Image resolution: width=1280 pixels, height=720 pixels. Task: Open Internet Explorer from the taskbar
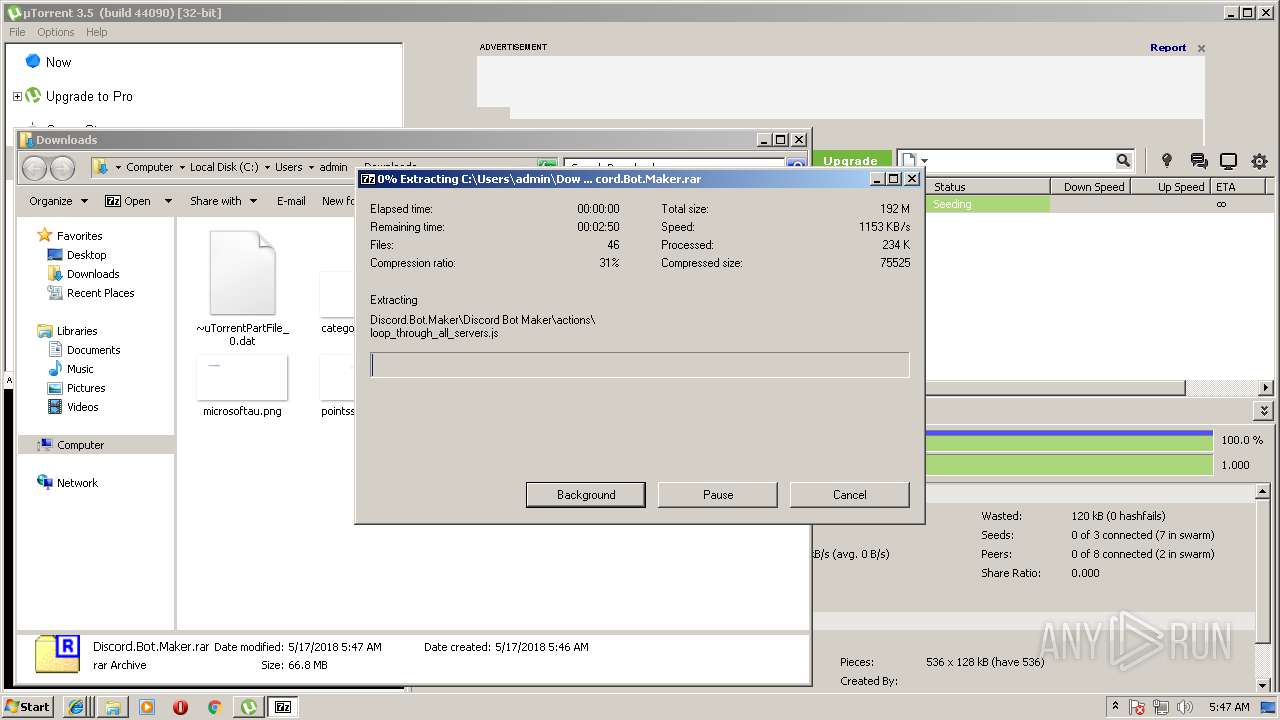click(x=76, y=707)
